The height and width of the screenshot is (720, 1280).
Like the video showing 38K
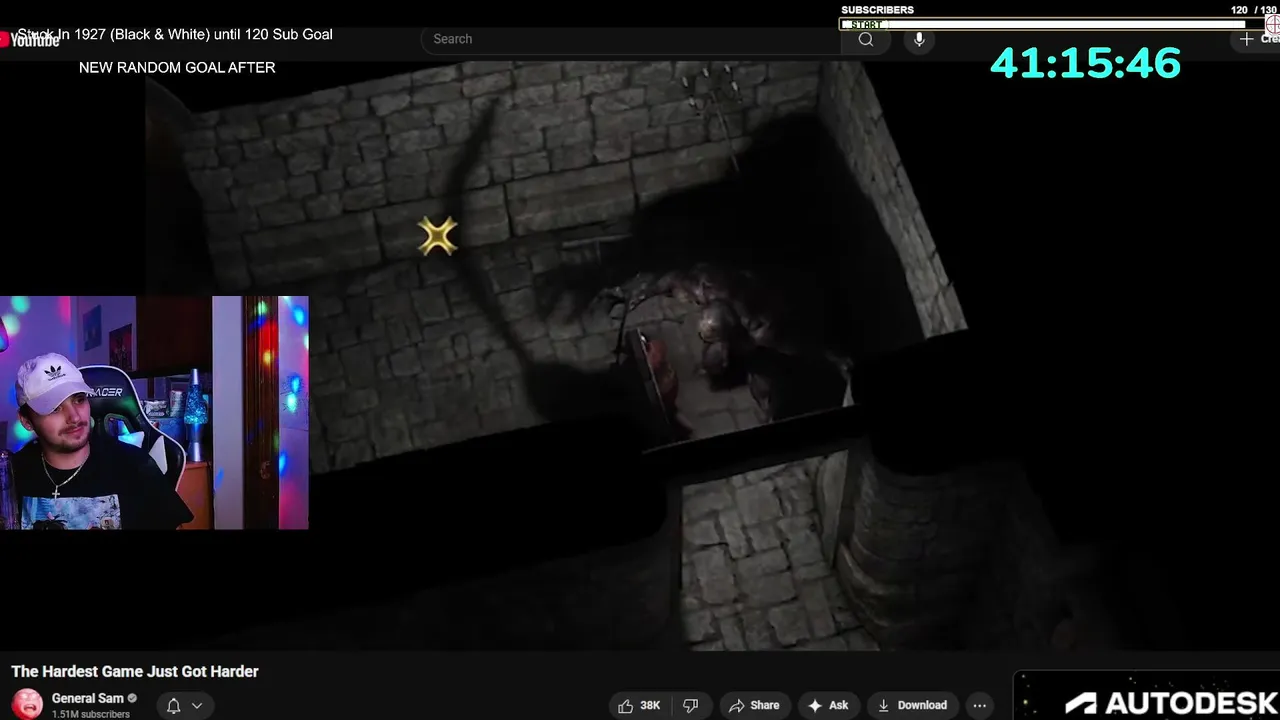coord(639,705)
